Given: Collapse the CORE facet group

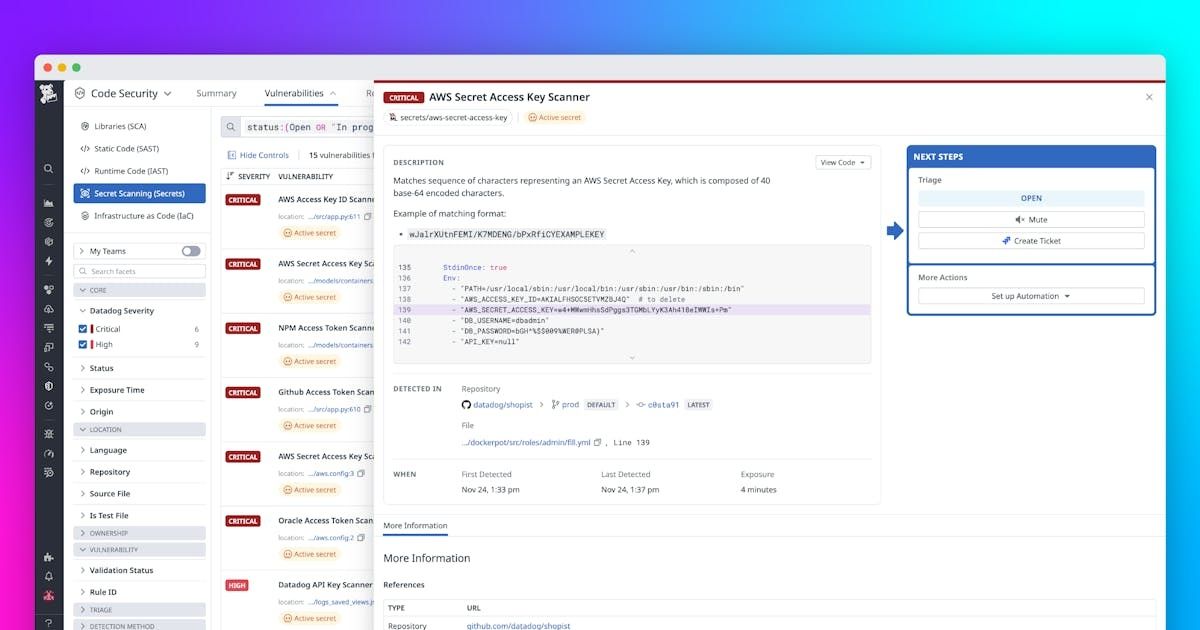Looking at the screenshot, I should click(140, 290).
